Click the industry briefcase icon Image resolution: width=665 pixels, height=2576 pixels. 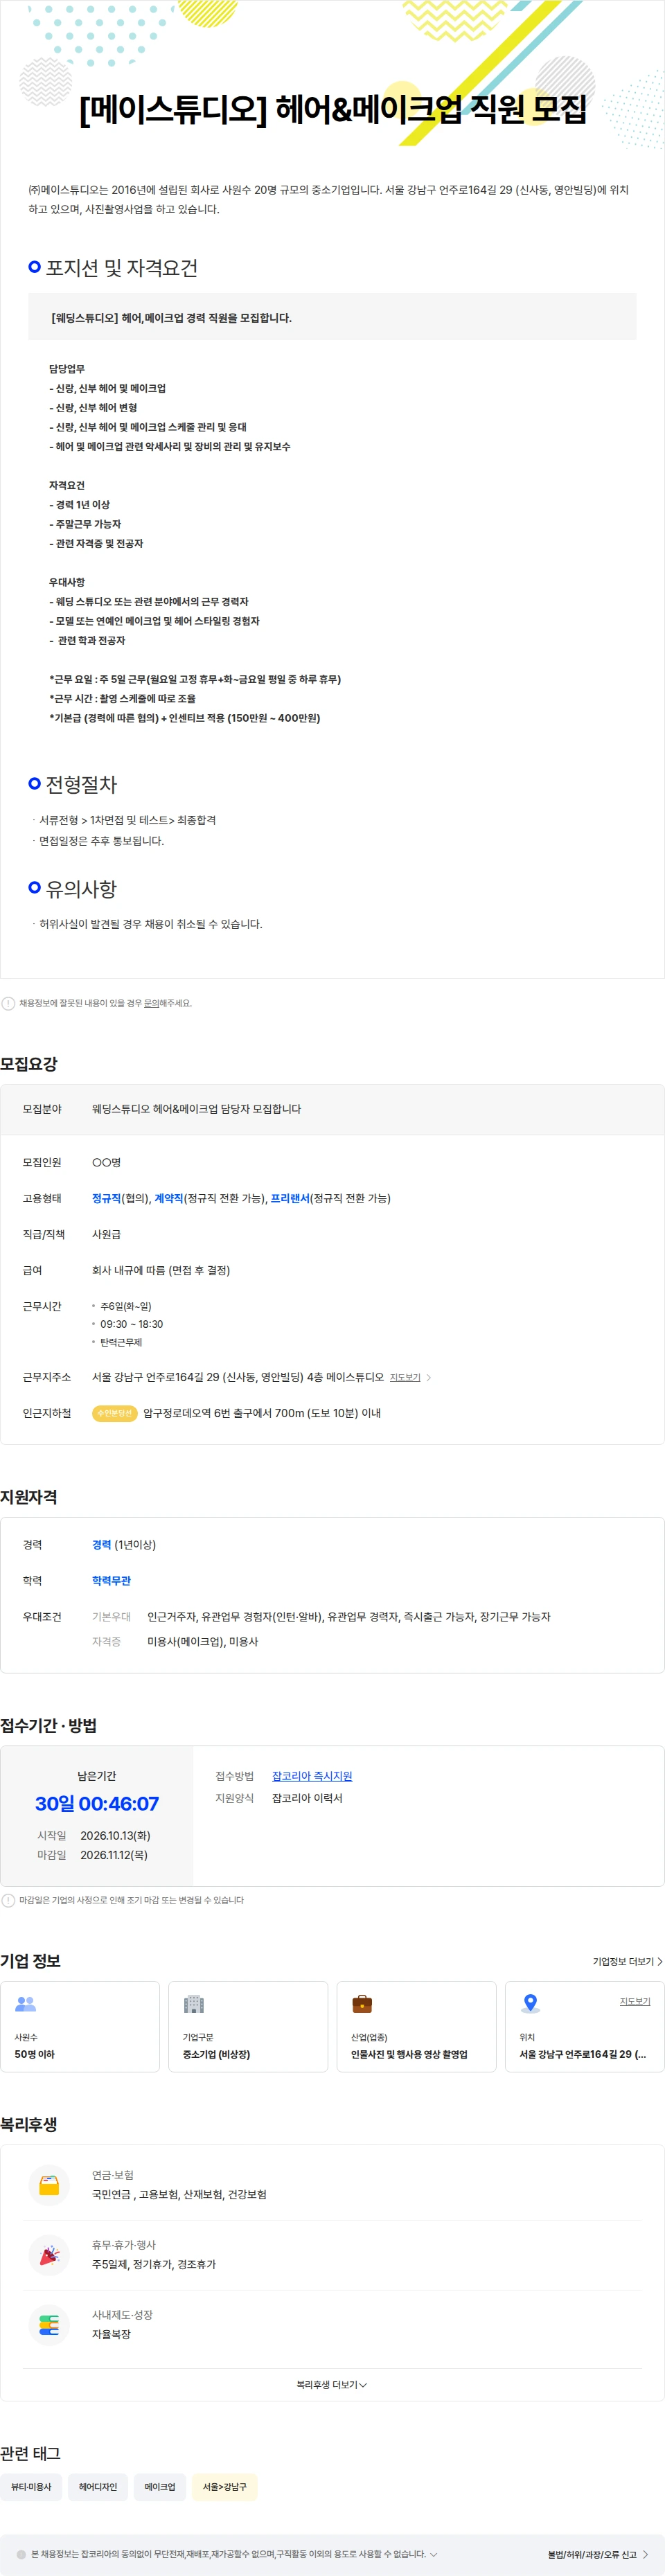[362, 2004]
